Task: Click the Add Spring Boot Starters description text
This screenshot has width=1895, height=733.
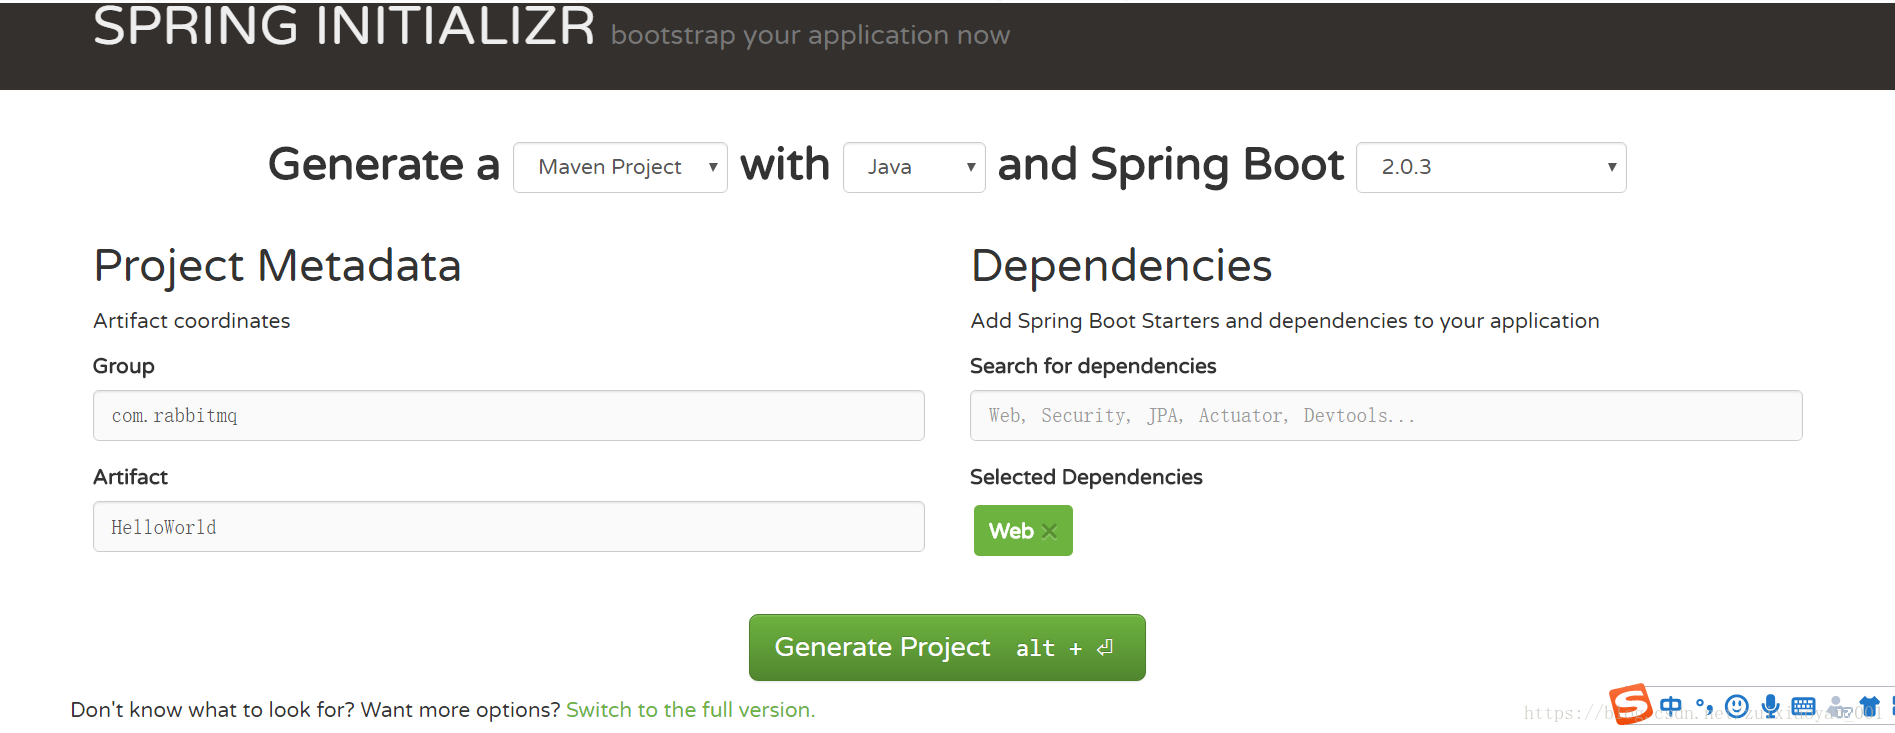Action: [x=1285, y=321]
